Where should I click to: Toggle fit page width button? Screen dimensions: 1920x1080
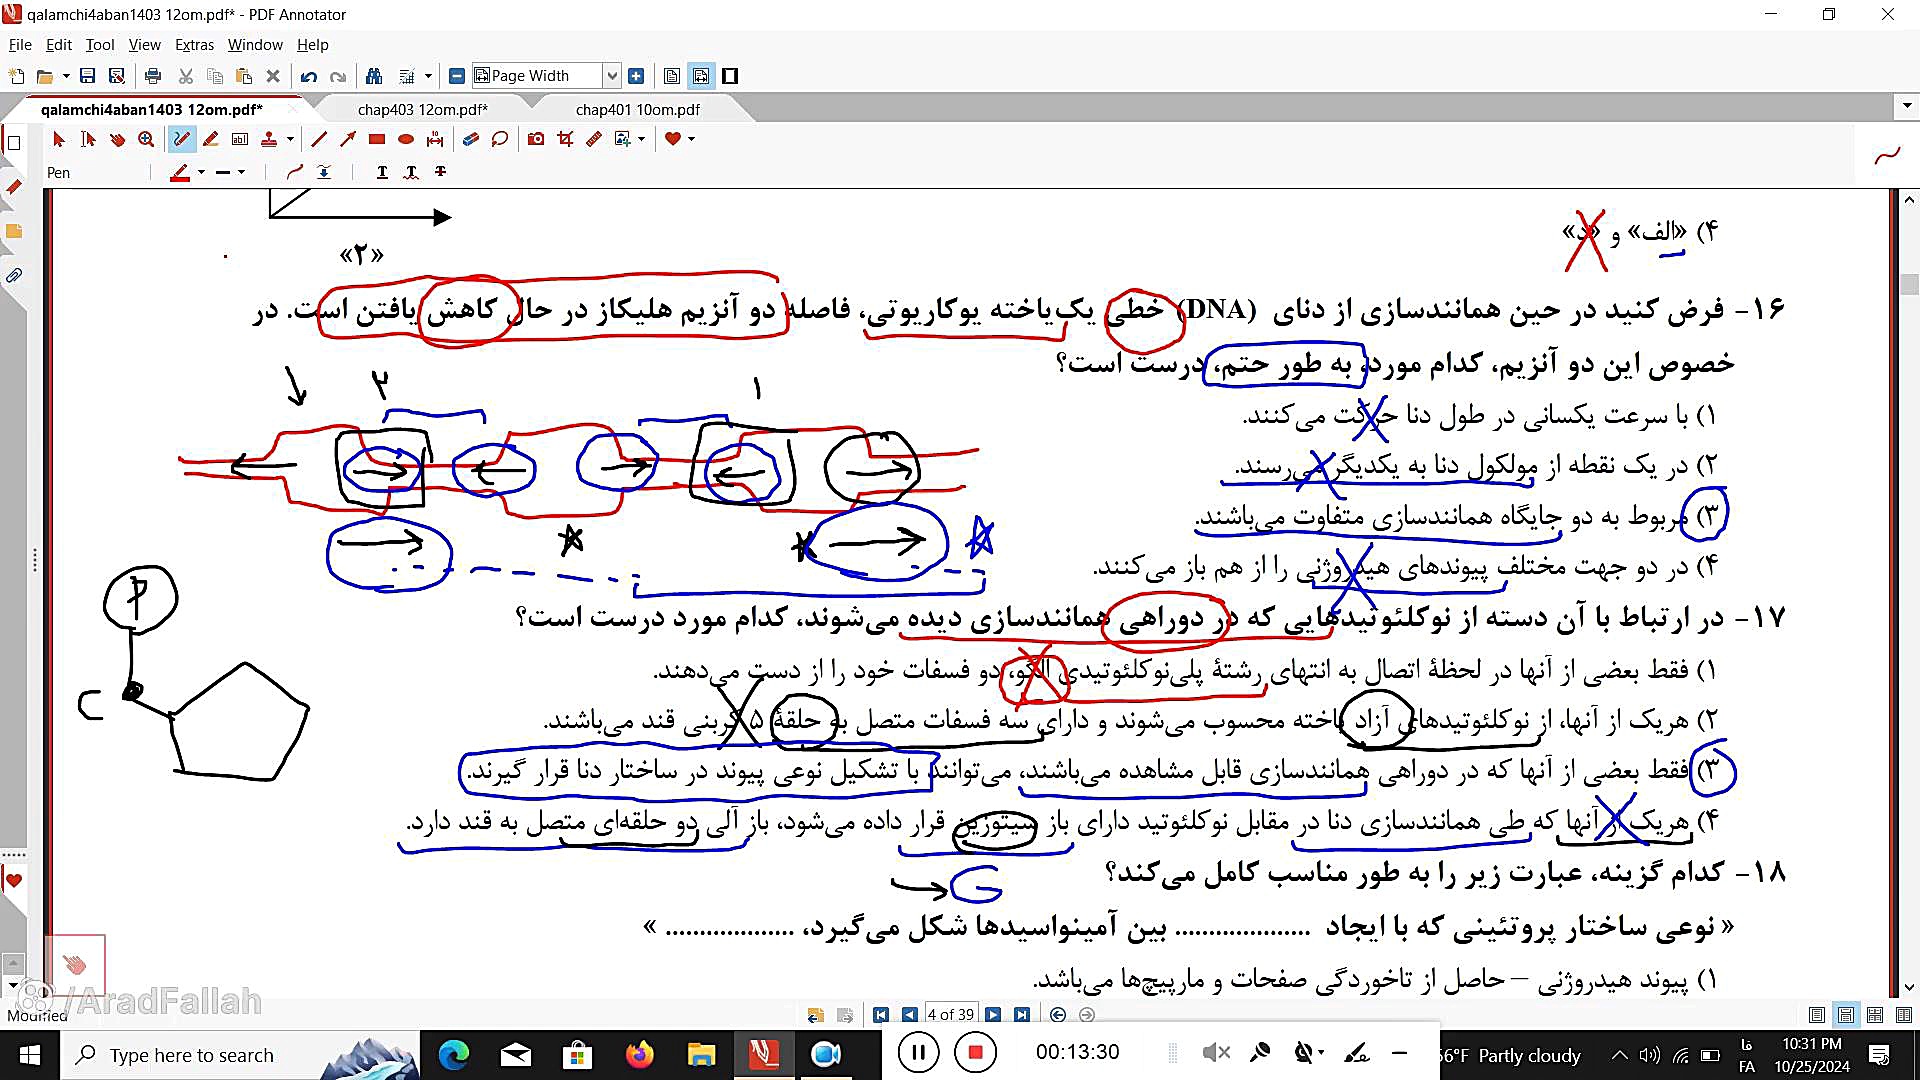tap(701, 76)
